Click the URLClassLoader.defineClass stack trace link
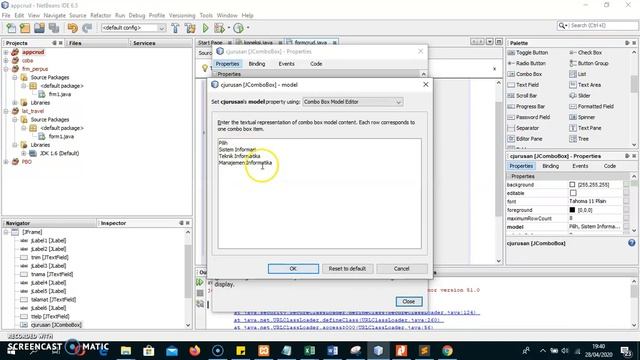The width and height of the screenshot is (640, 360). 338,320
